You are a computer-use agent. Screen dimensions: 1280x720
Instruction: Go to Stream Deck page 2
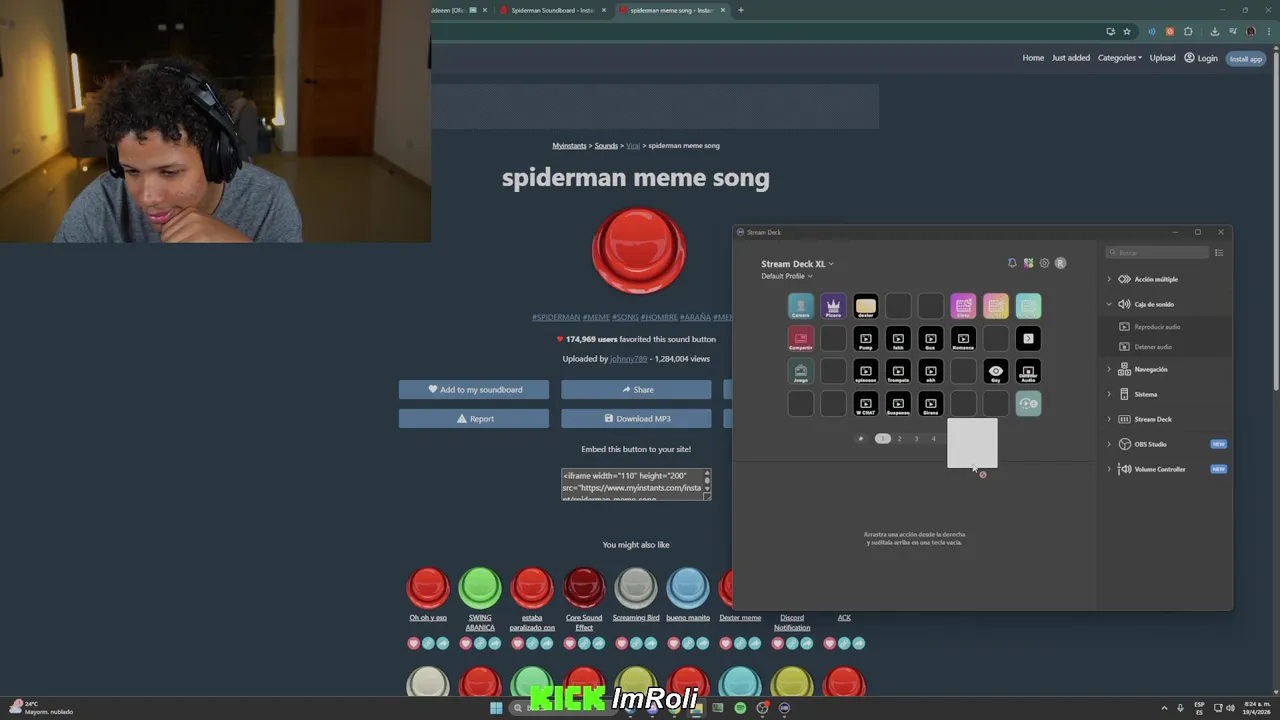tap(899, 438)
